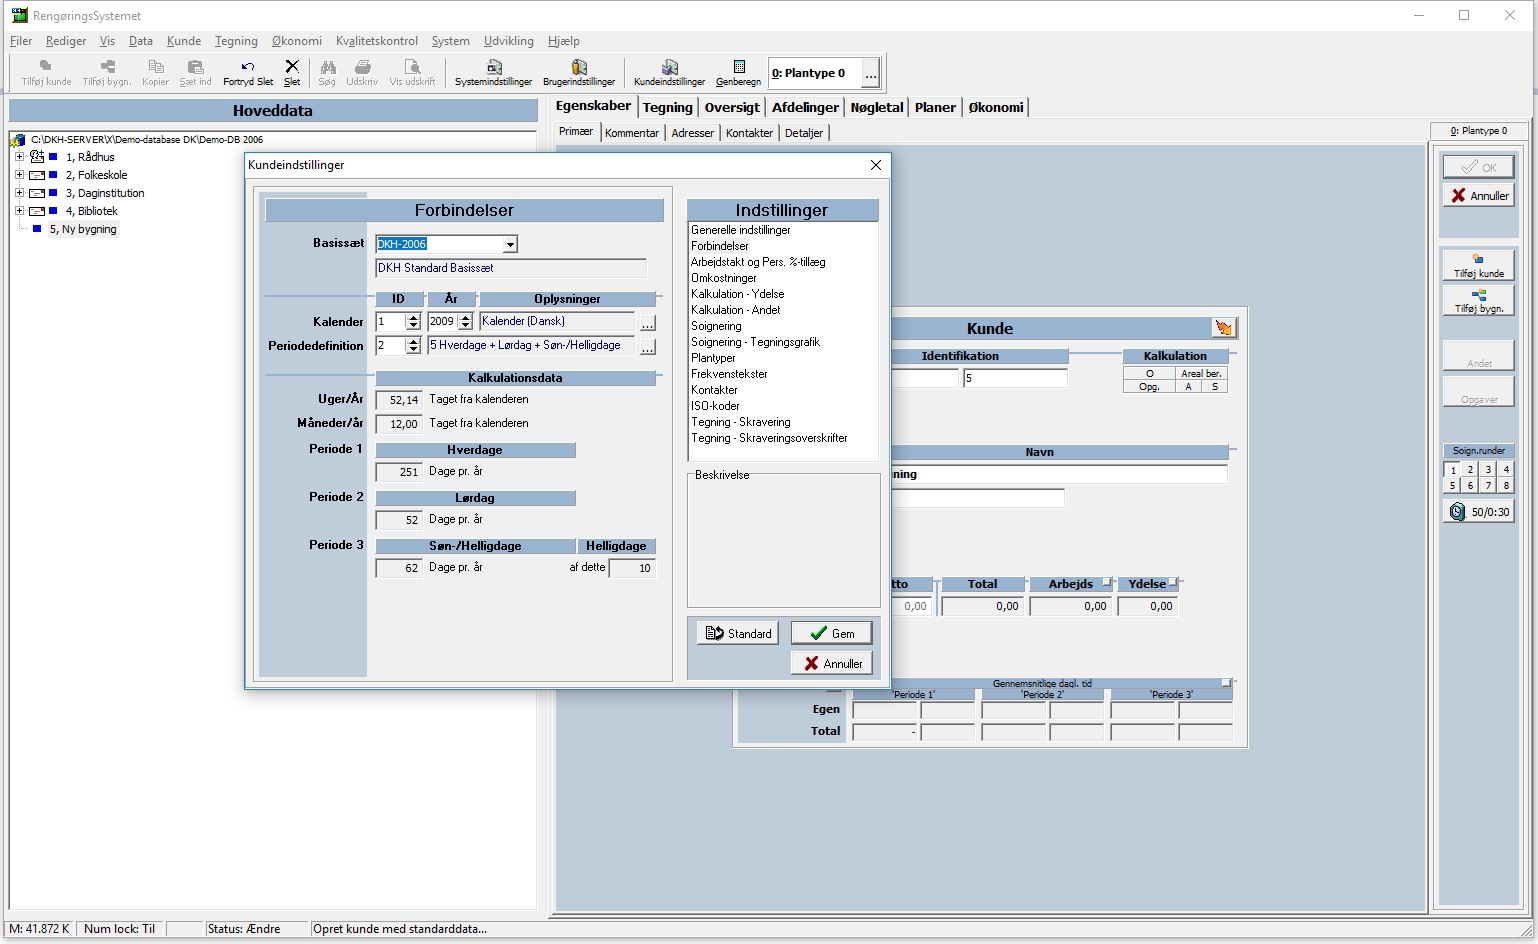Screen dimensions: 1538x944
Task: Switch to the Tegning tab
Action: point(667,107)
